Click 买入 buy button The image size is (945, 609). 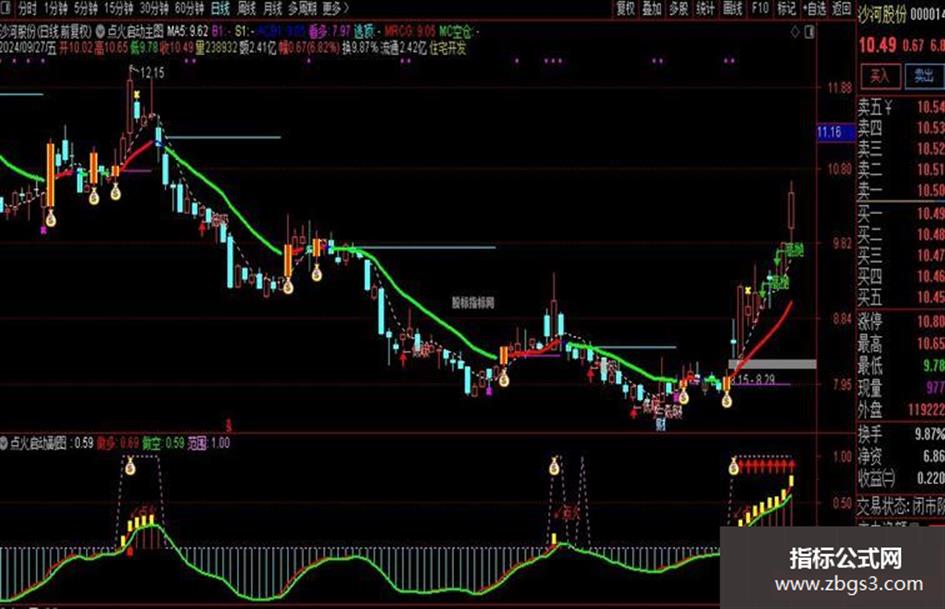pos(880,75)
